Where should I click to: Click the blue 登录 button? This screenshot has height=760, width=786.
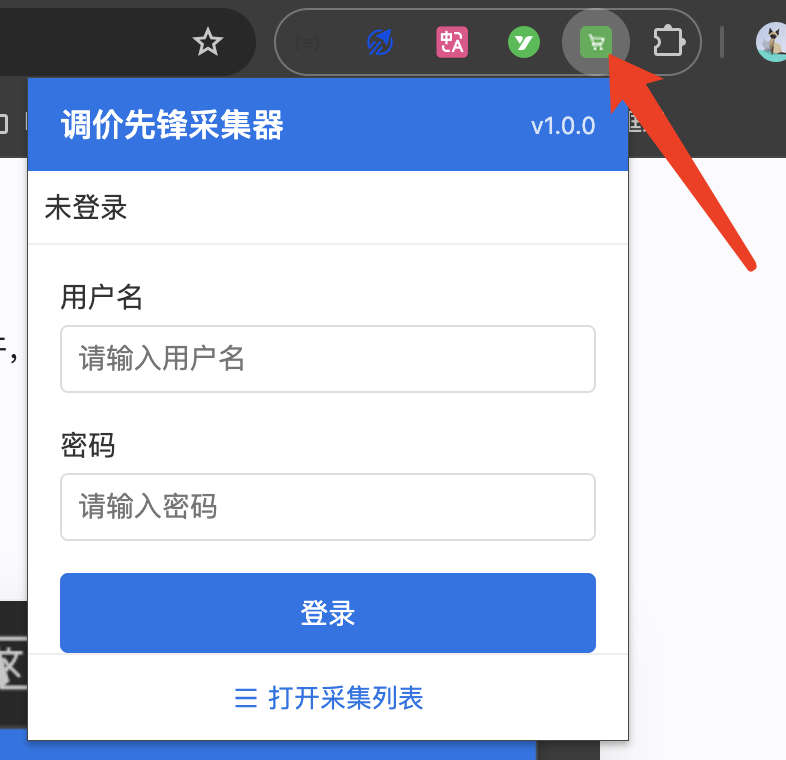[328, 613]
